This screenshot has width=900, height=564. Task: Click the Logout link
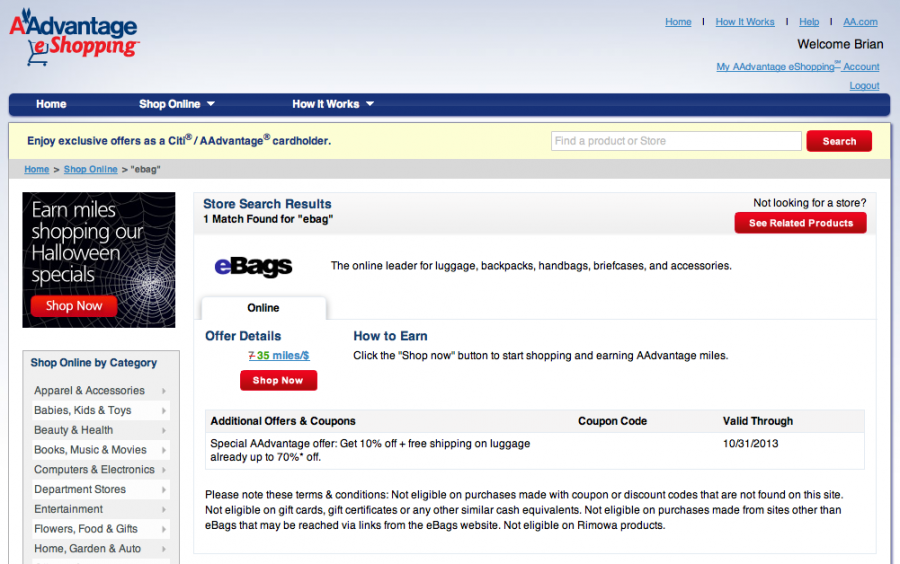(864, 85)
